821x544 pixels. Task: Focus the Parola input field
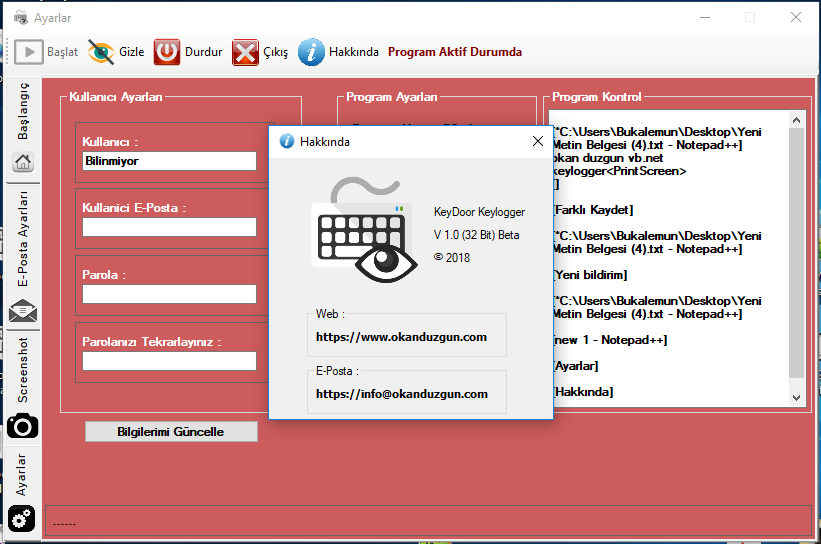click(170, 294)
